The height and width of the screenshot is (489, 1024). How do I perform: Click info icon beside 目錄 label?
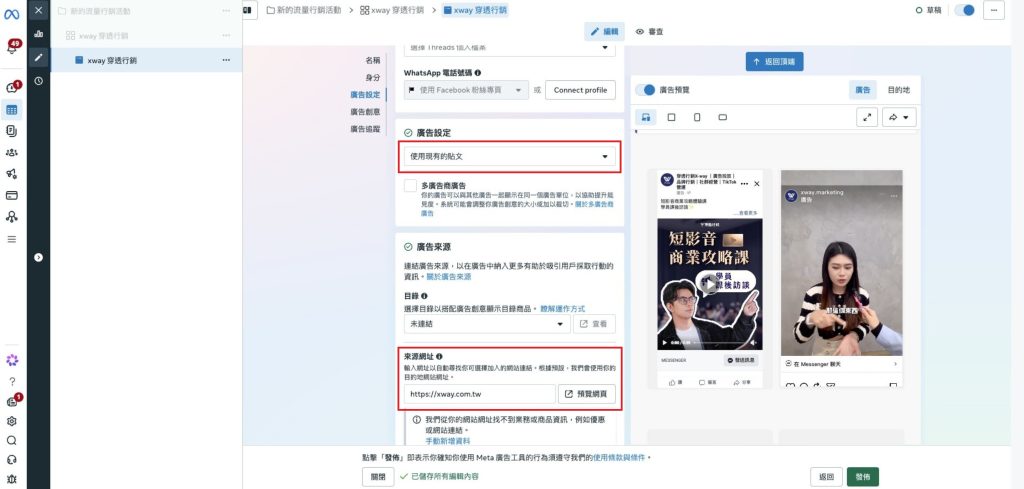(x=424, y=296)
